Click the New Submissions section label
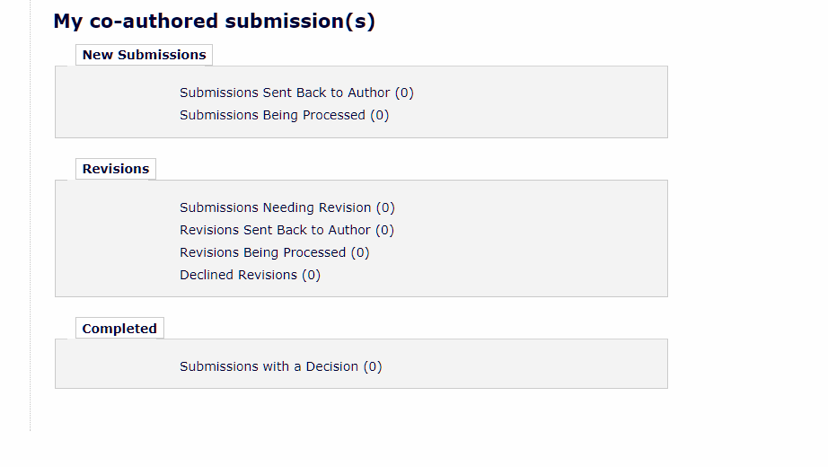 coord(144,55)
